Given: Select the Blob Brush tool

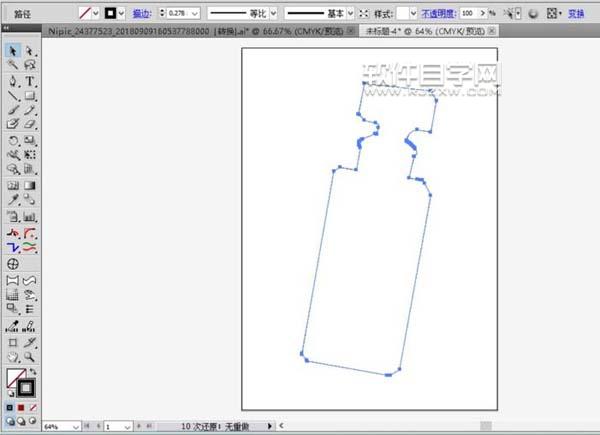Looking at the screenshot, I should pyautogui.click(x=13, y=124).
